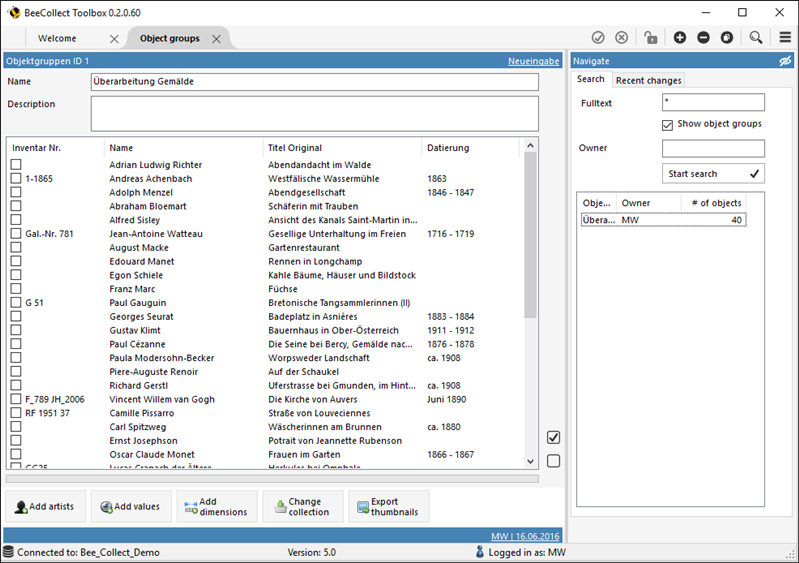
Task: Click the Name input field
Action: point(314,82)
